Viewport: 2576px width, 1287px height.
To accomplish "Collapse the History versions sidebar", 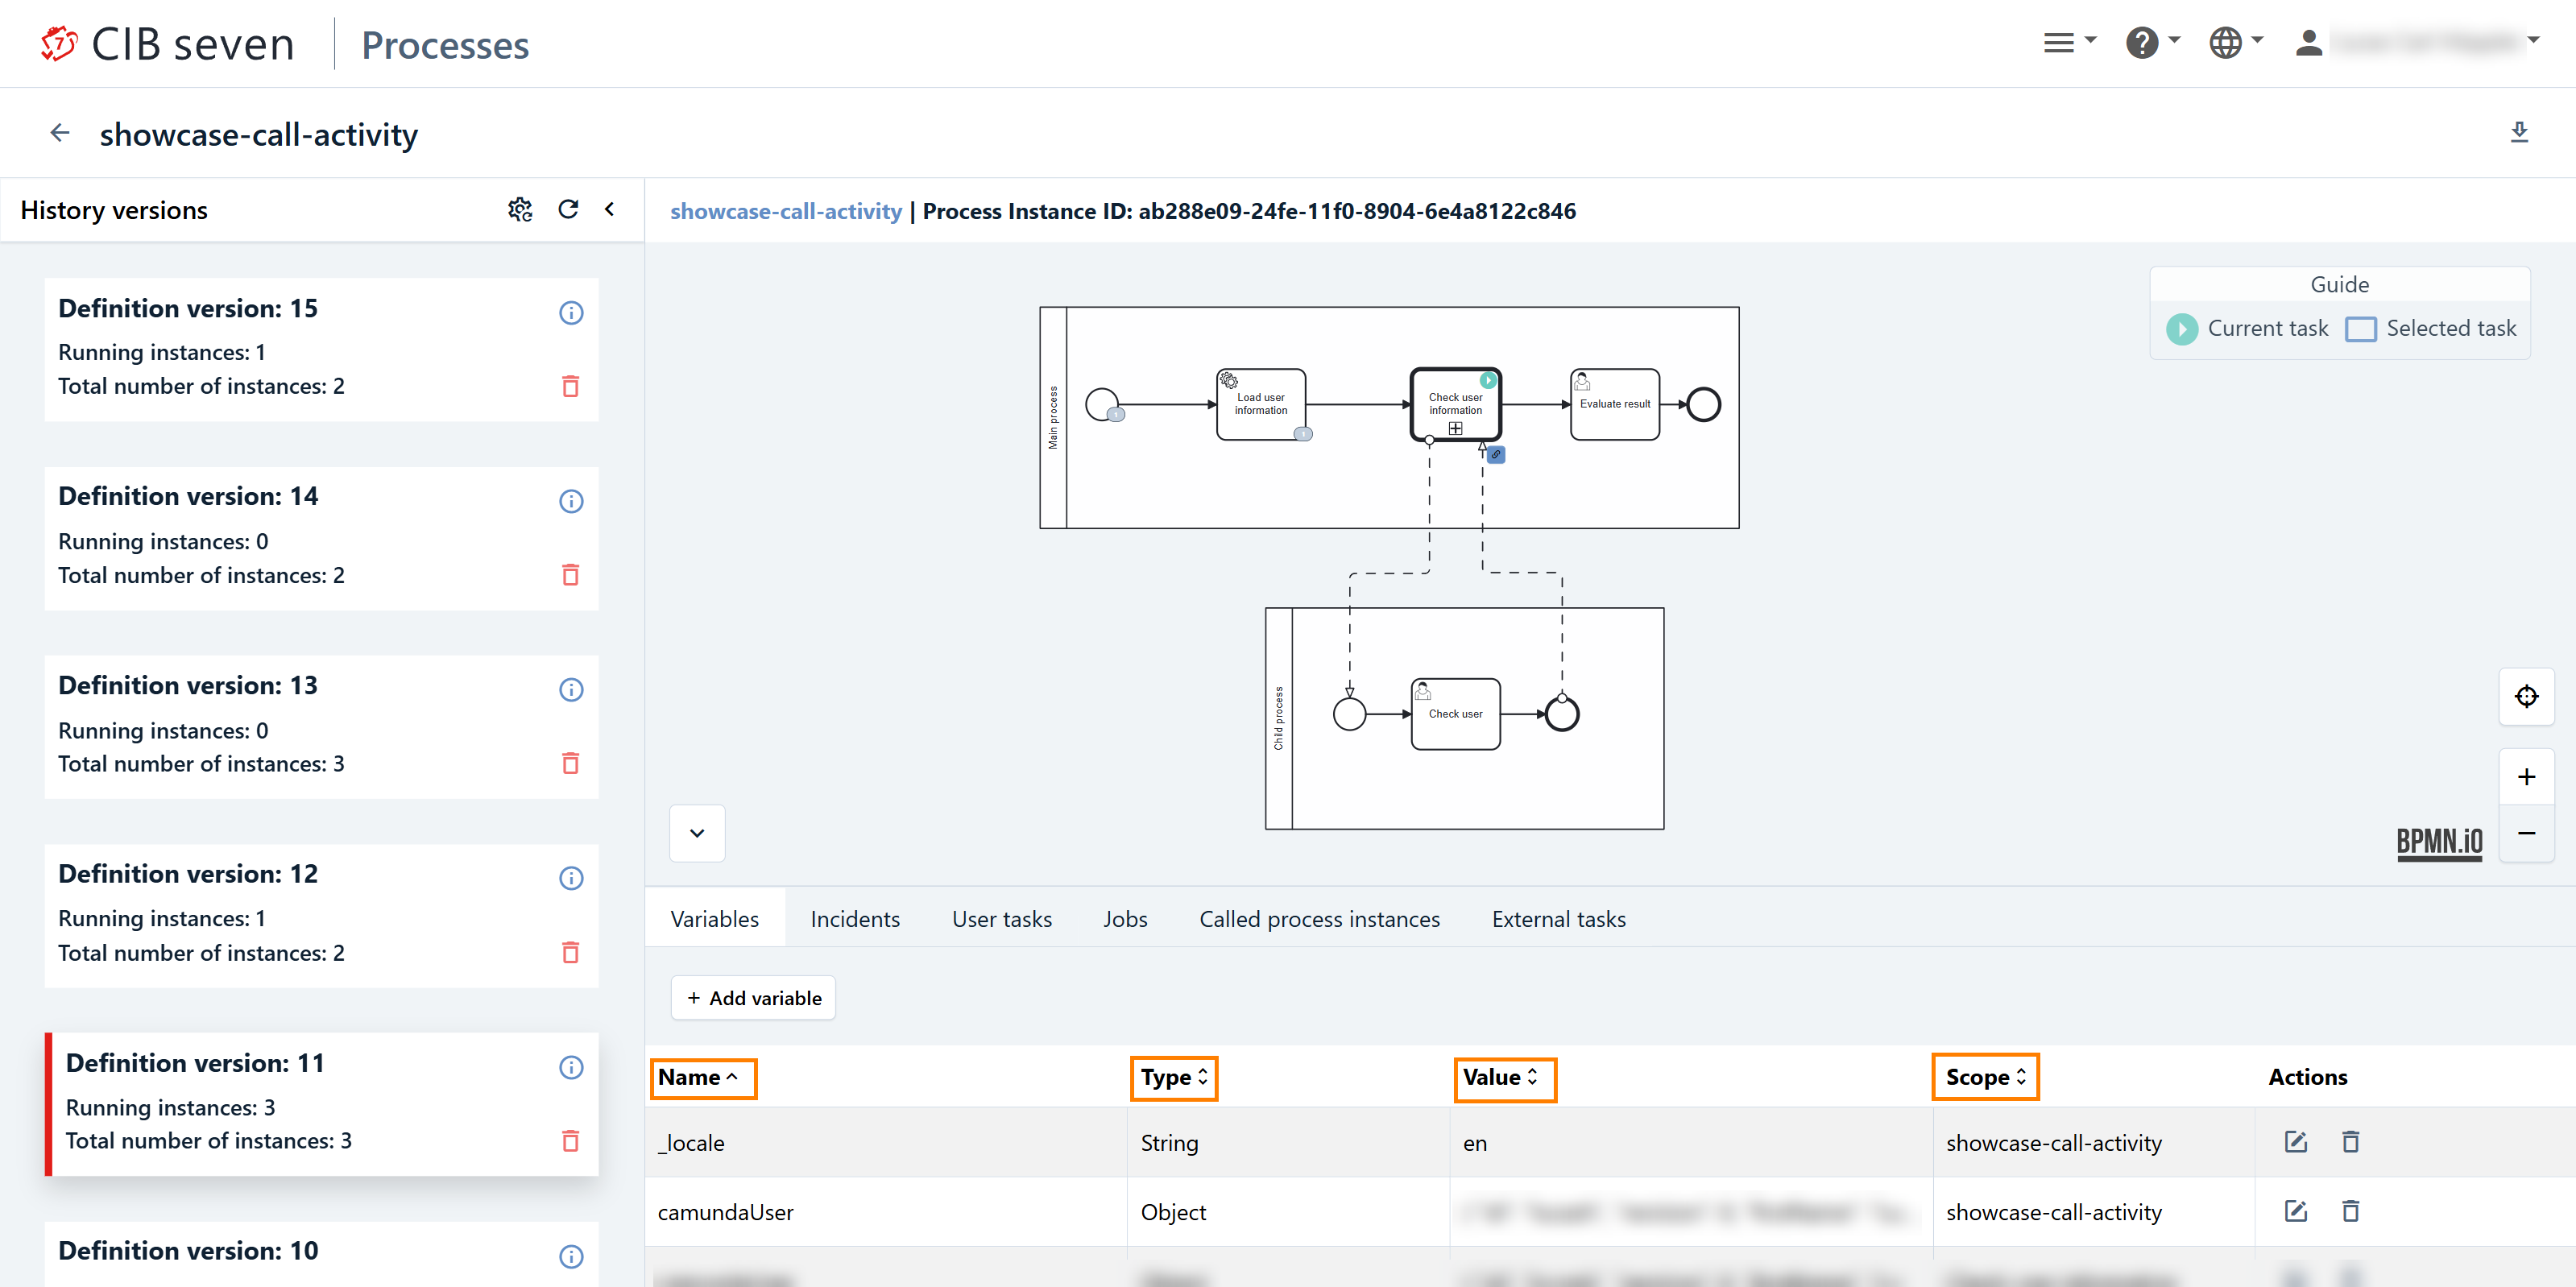I will coord(610,210).
